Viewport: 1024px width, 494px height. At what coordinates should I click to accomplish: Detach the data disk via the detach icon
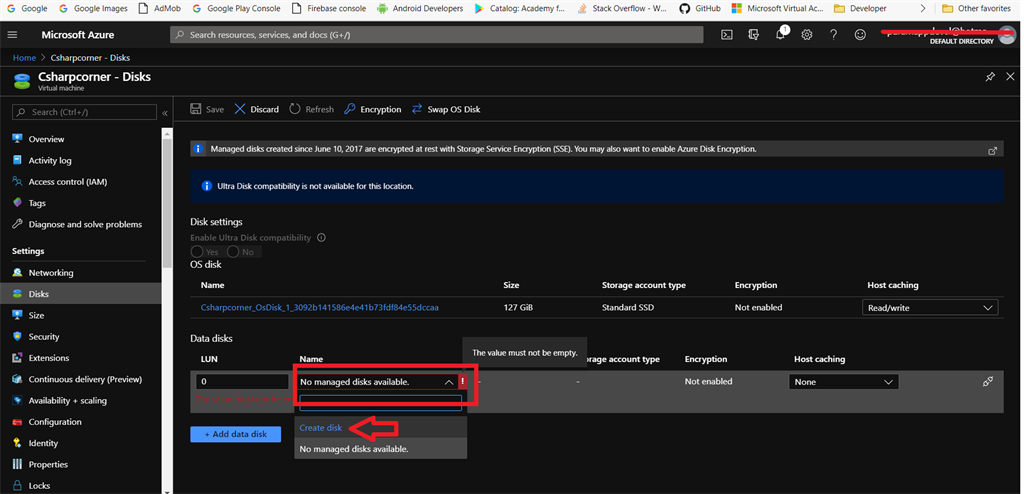click(987, 382)
